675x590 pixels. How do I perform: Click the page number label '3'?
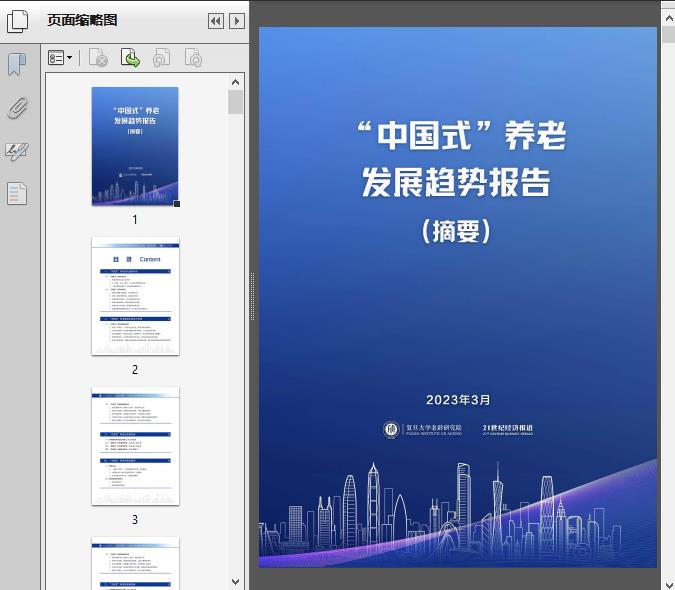(135, 519)
